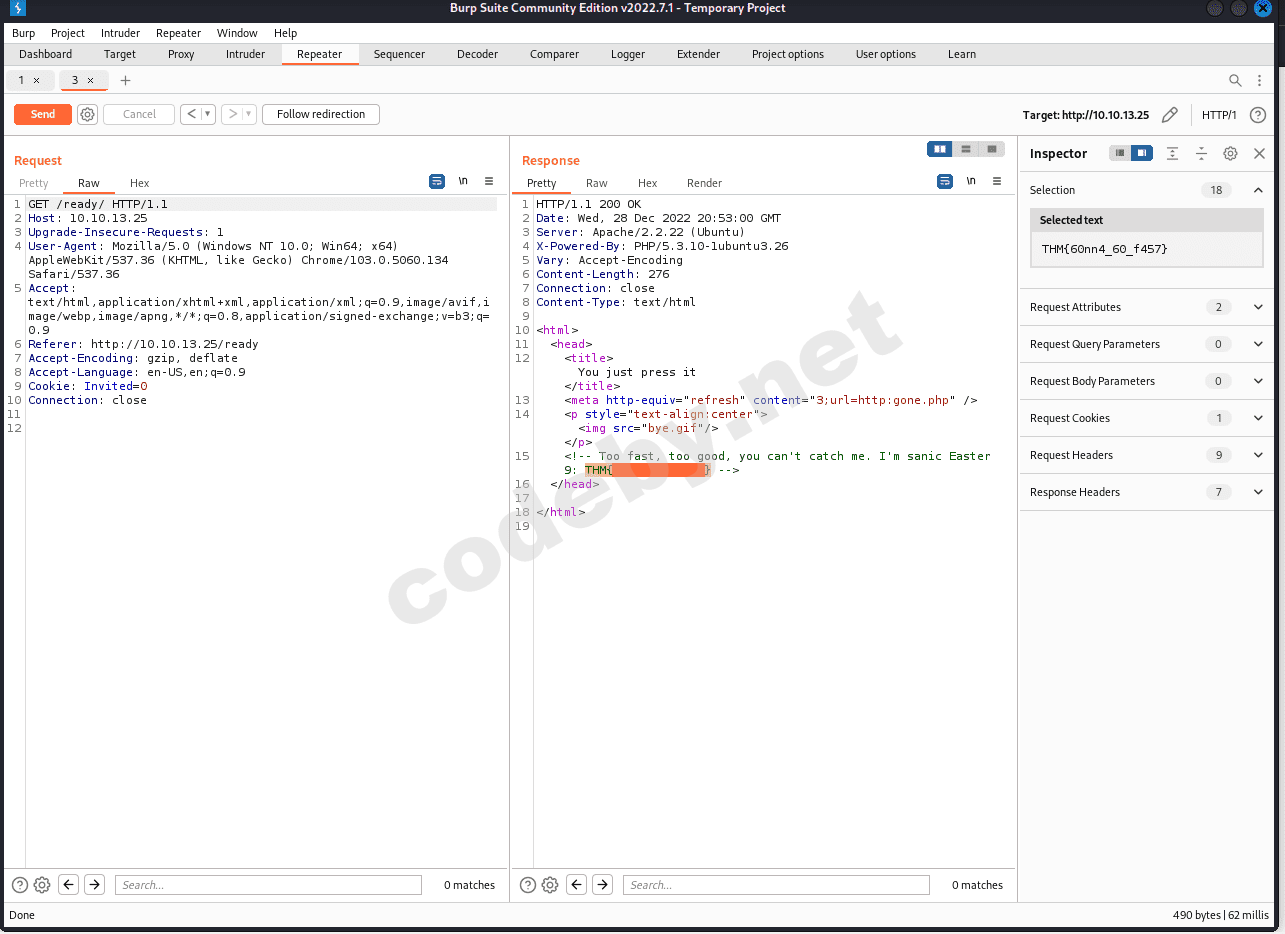This screenshot has width=1285, height=934.
Task: Open the Render tab in Response
Action: click(704, 183)
